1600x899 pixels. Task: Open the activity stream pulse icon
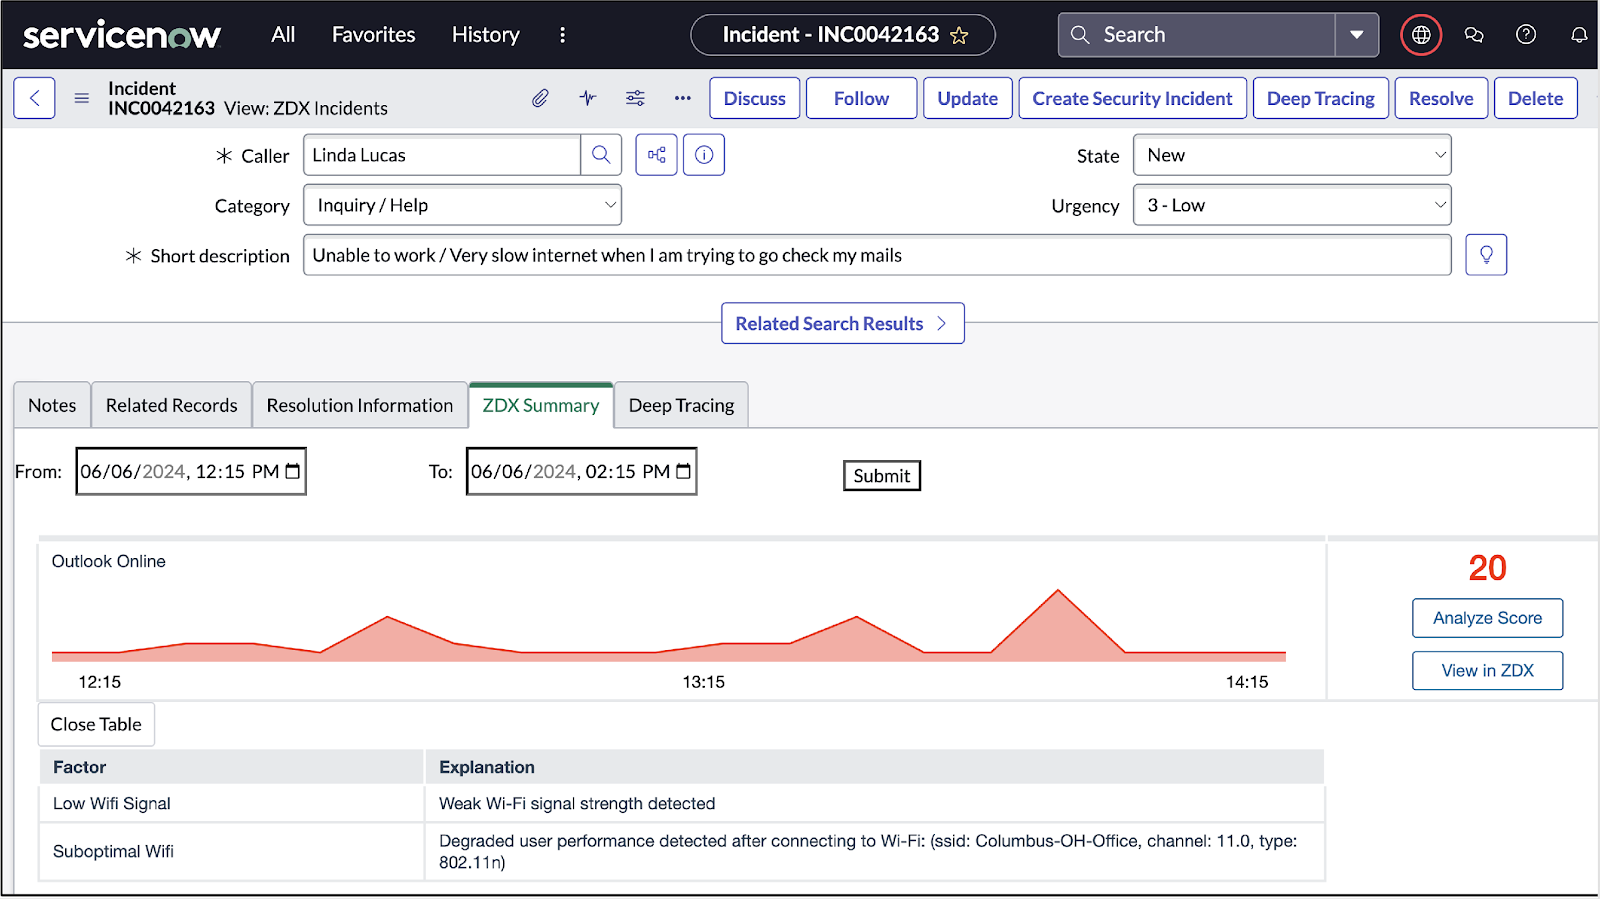click(x=587, y=98)
